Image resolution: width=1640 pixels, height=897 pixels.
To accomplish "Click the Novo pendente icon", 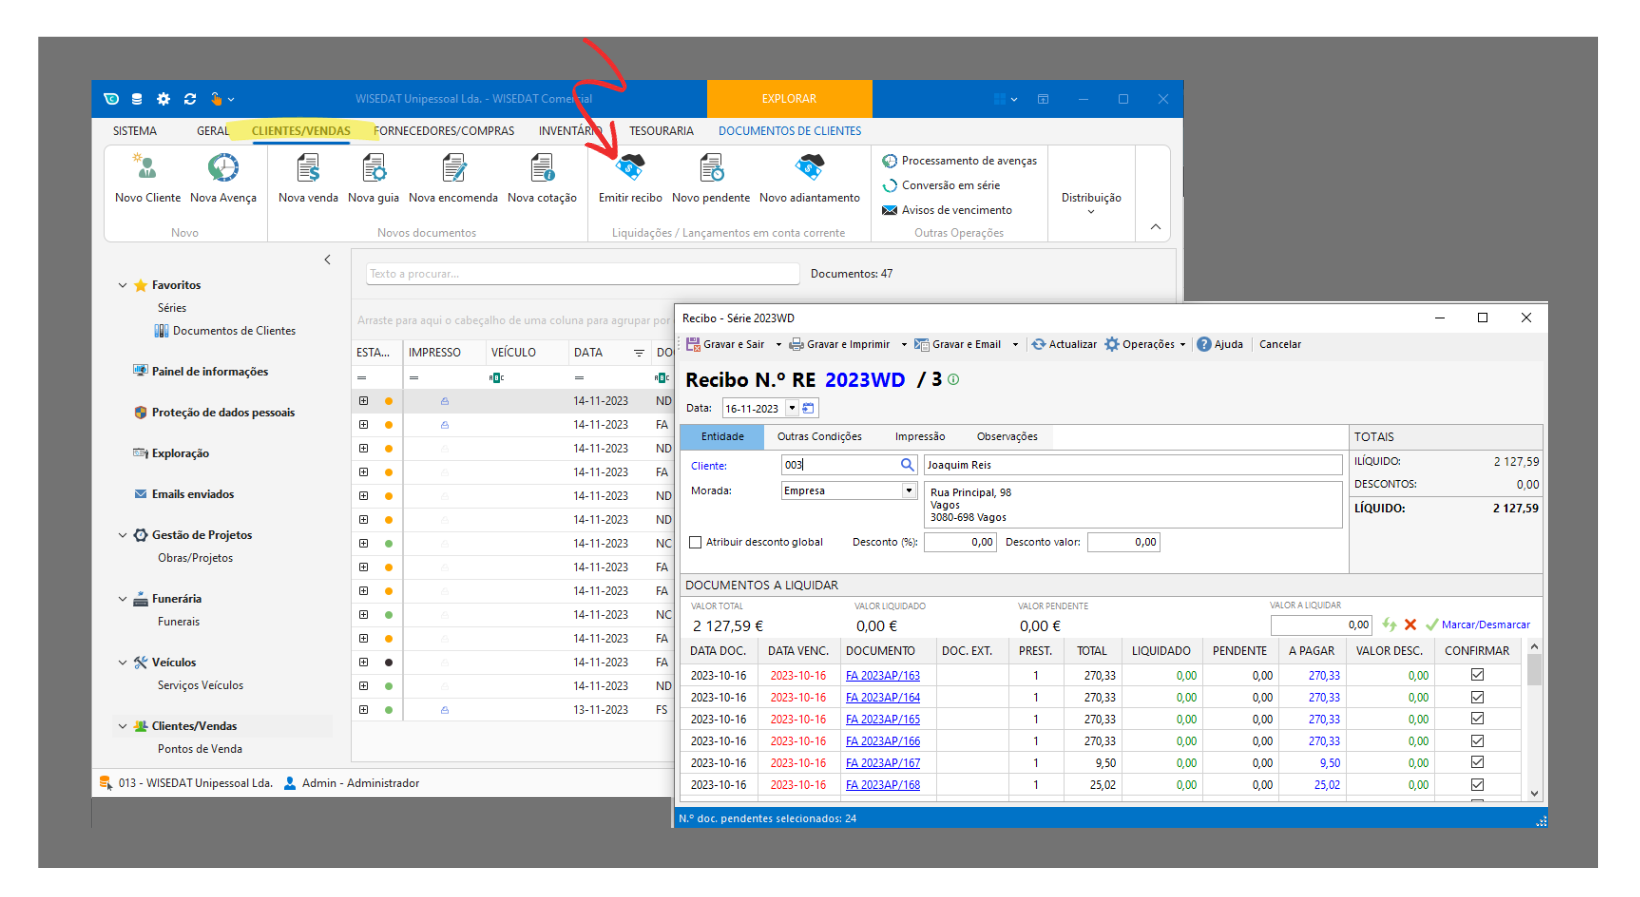I will tap(711, 168).
